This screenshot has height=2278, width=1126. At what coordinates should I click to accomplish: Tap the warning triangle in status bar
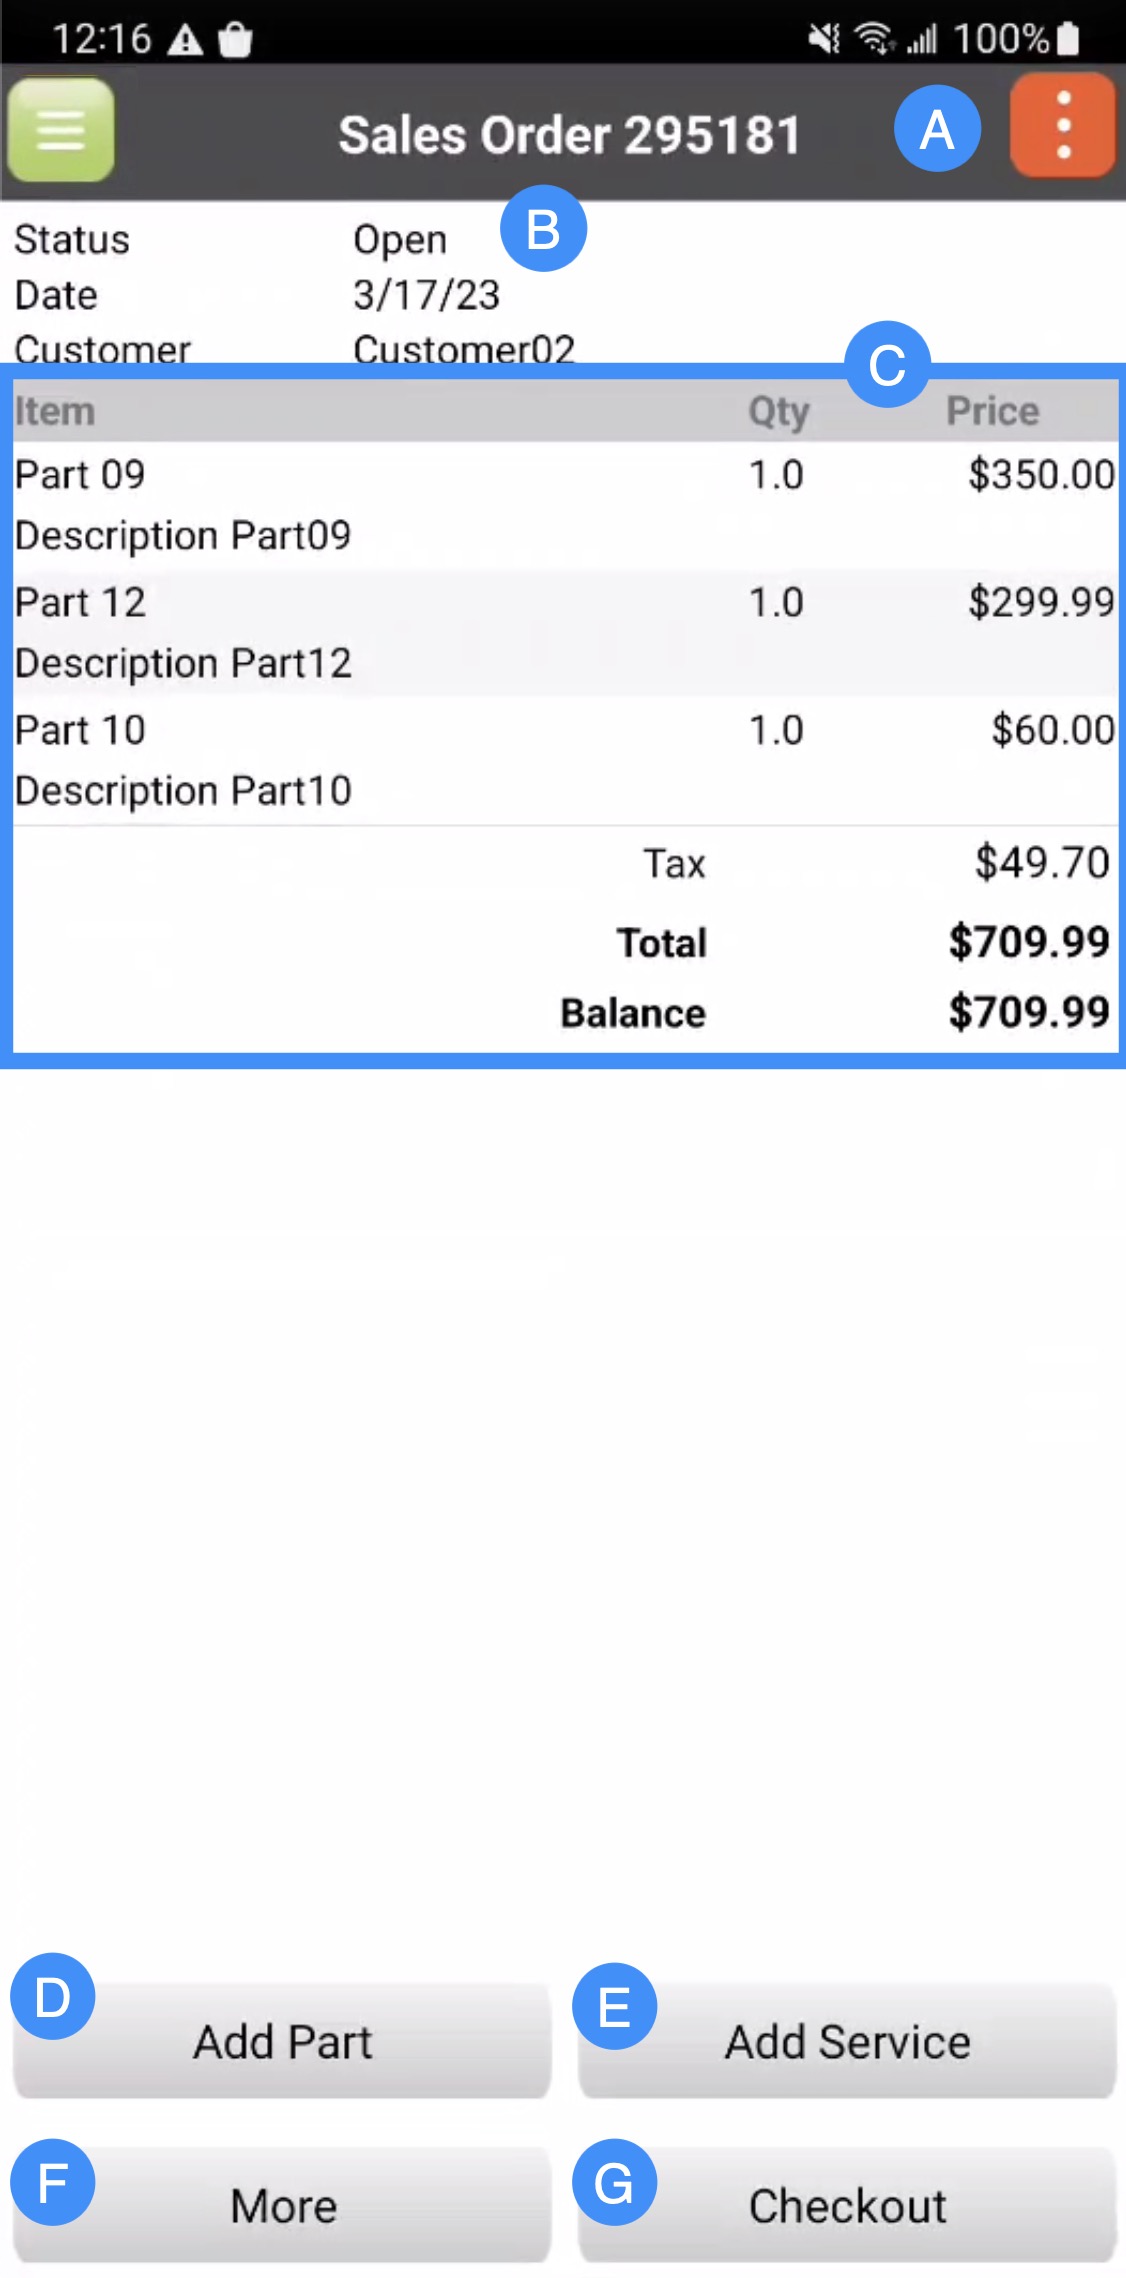point(185,41)
